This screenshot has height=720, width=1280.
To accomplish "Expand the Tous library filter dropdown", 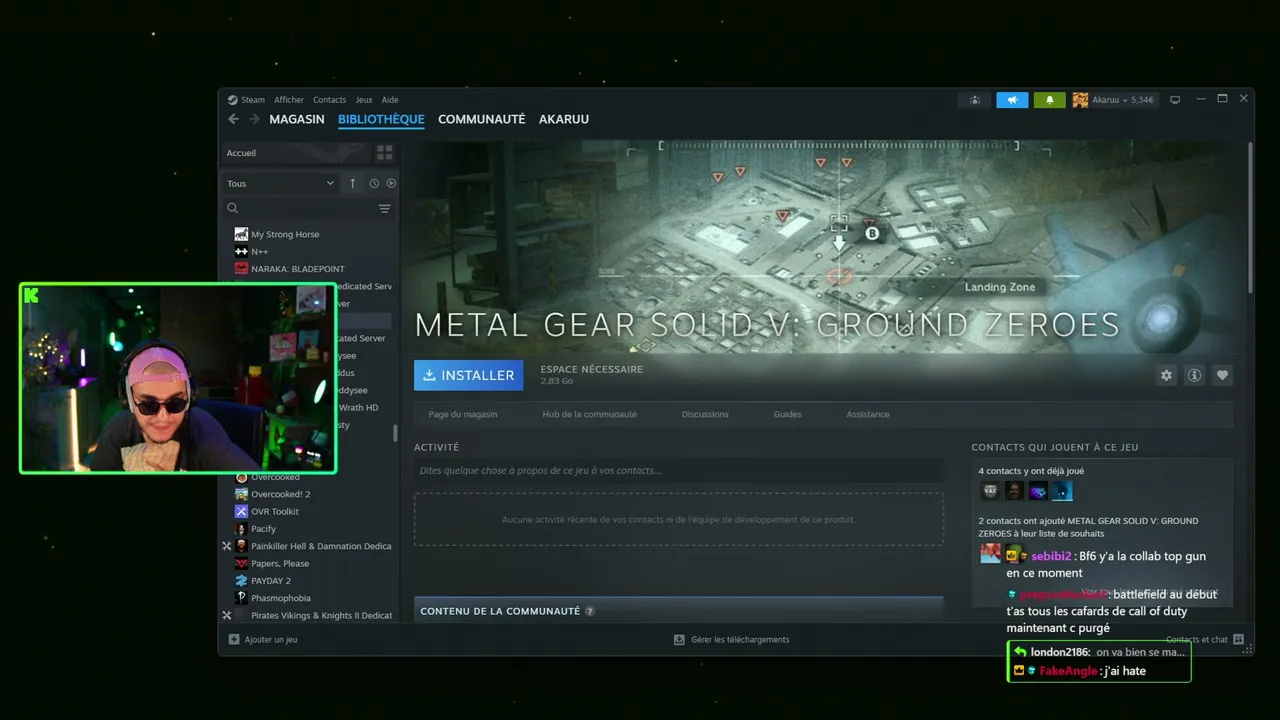I will (280, 183).
